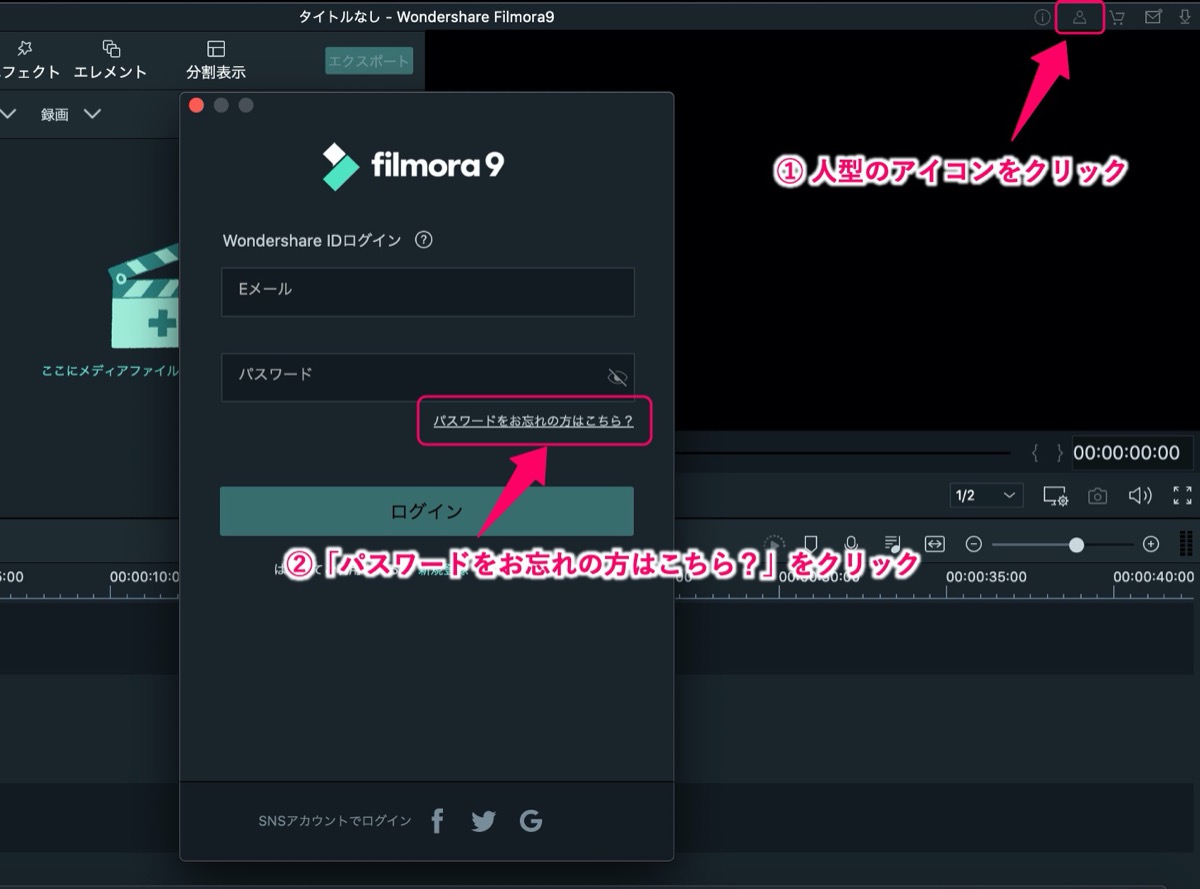Click the audio level meter icon
Image resolution: width=1200 pixels, height=889 pixels.
(1186, 544)
